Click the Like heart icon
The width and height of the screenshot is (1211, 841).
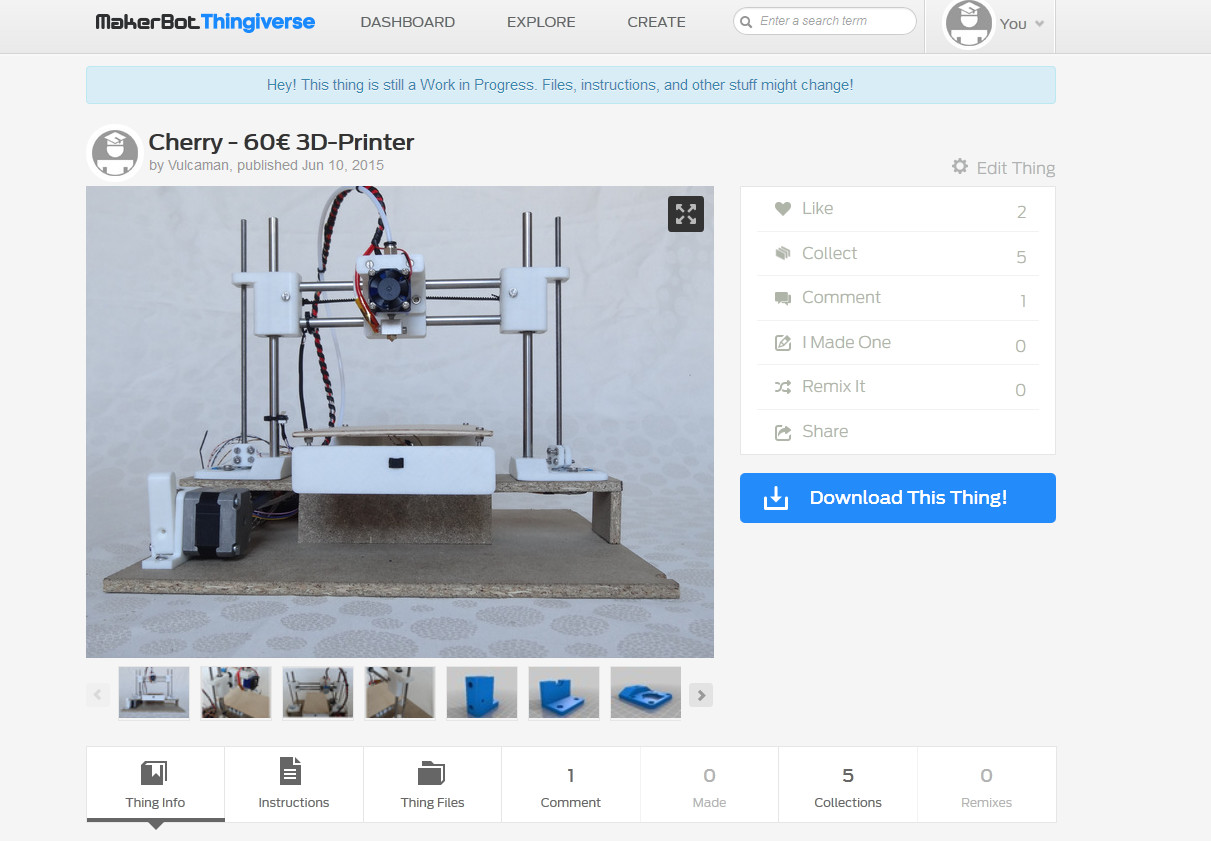[x=783, y=209]
